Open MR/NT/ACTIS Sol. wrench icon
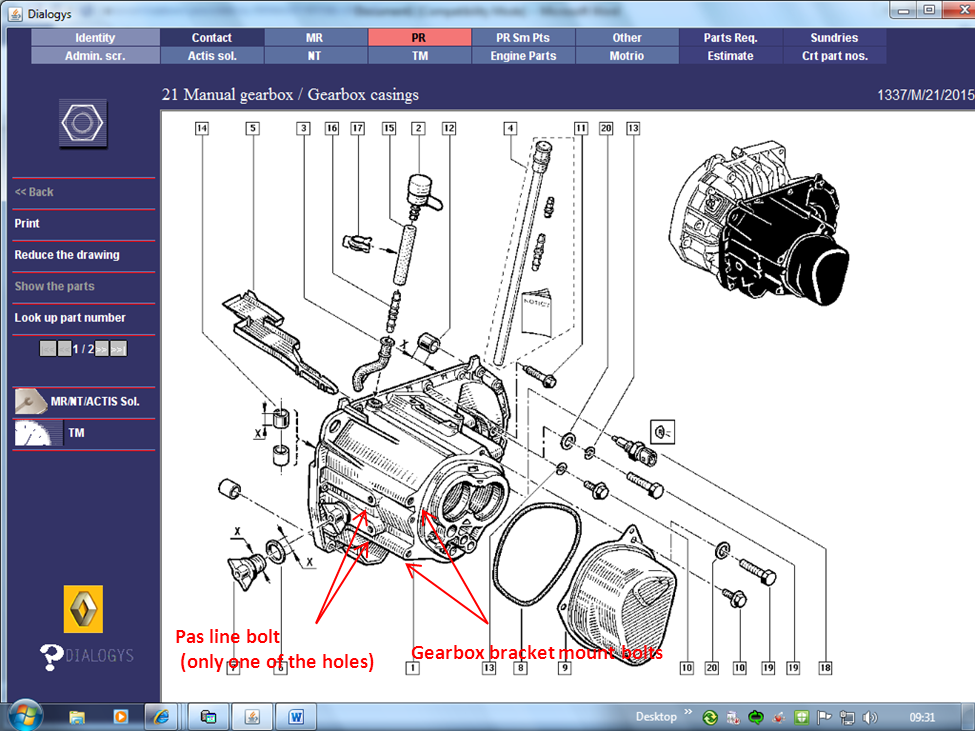The height and width of the screenshot is (731, 975). [x=30, y=401]
